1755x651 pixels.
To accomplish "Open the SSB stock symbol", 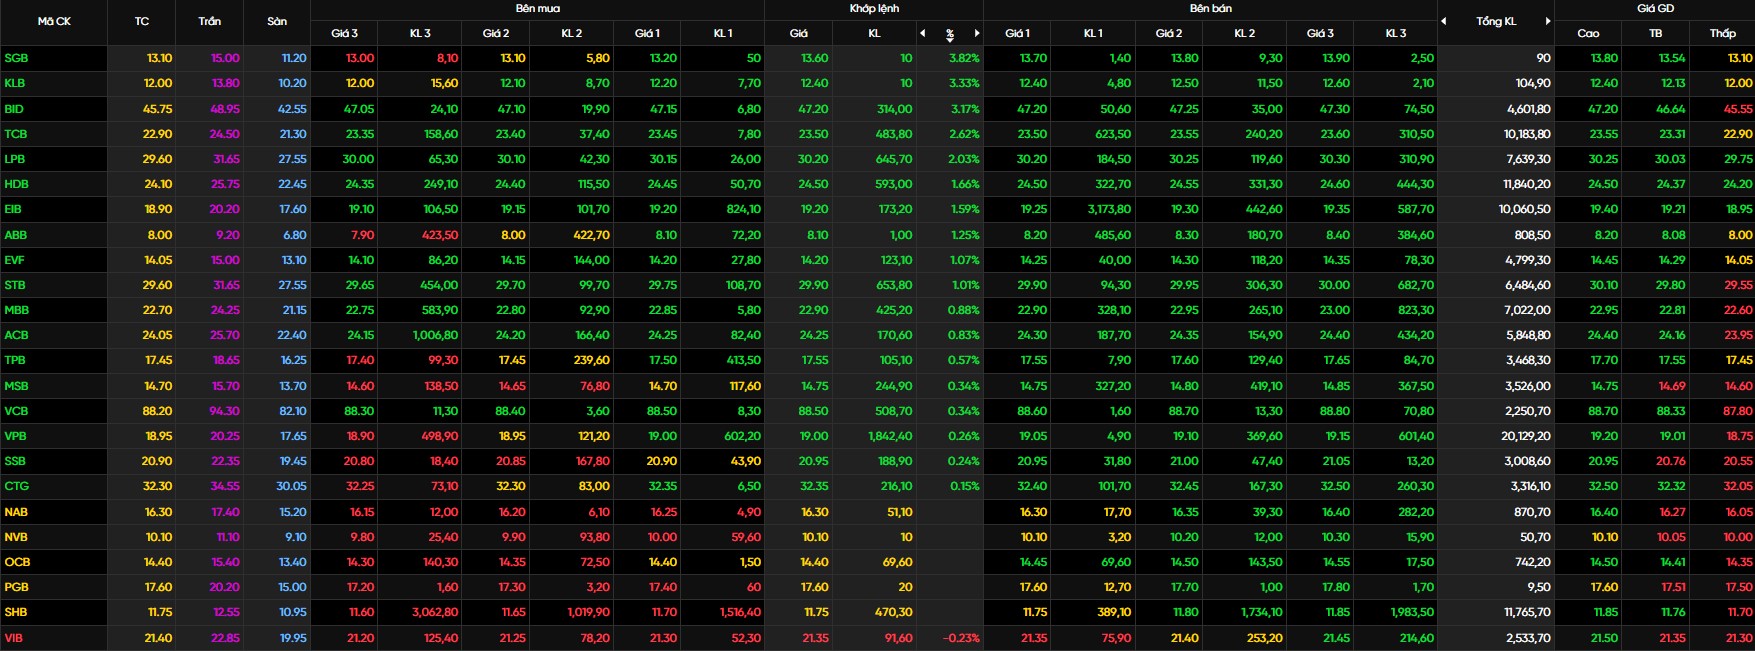I will click(15, 461).
